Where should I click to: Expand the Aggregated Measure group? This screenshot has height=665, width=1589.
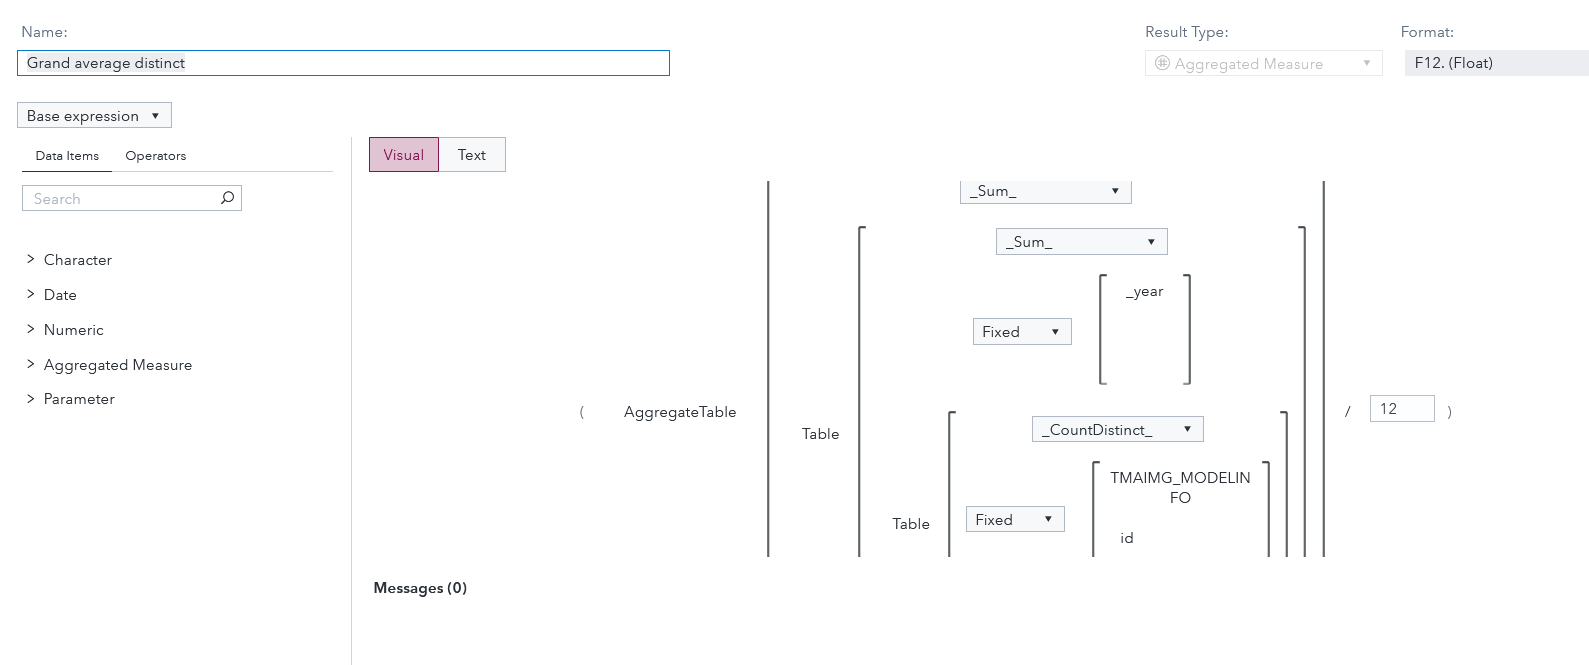(31, 364)
